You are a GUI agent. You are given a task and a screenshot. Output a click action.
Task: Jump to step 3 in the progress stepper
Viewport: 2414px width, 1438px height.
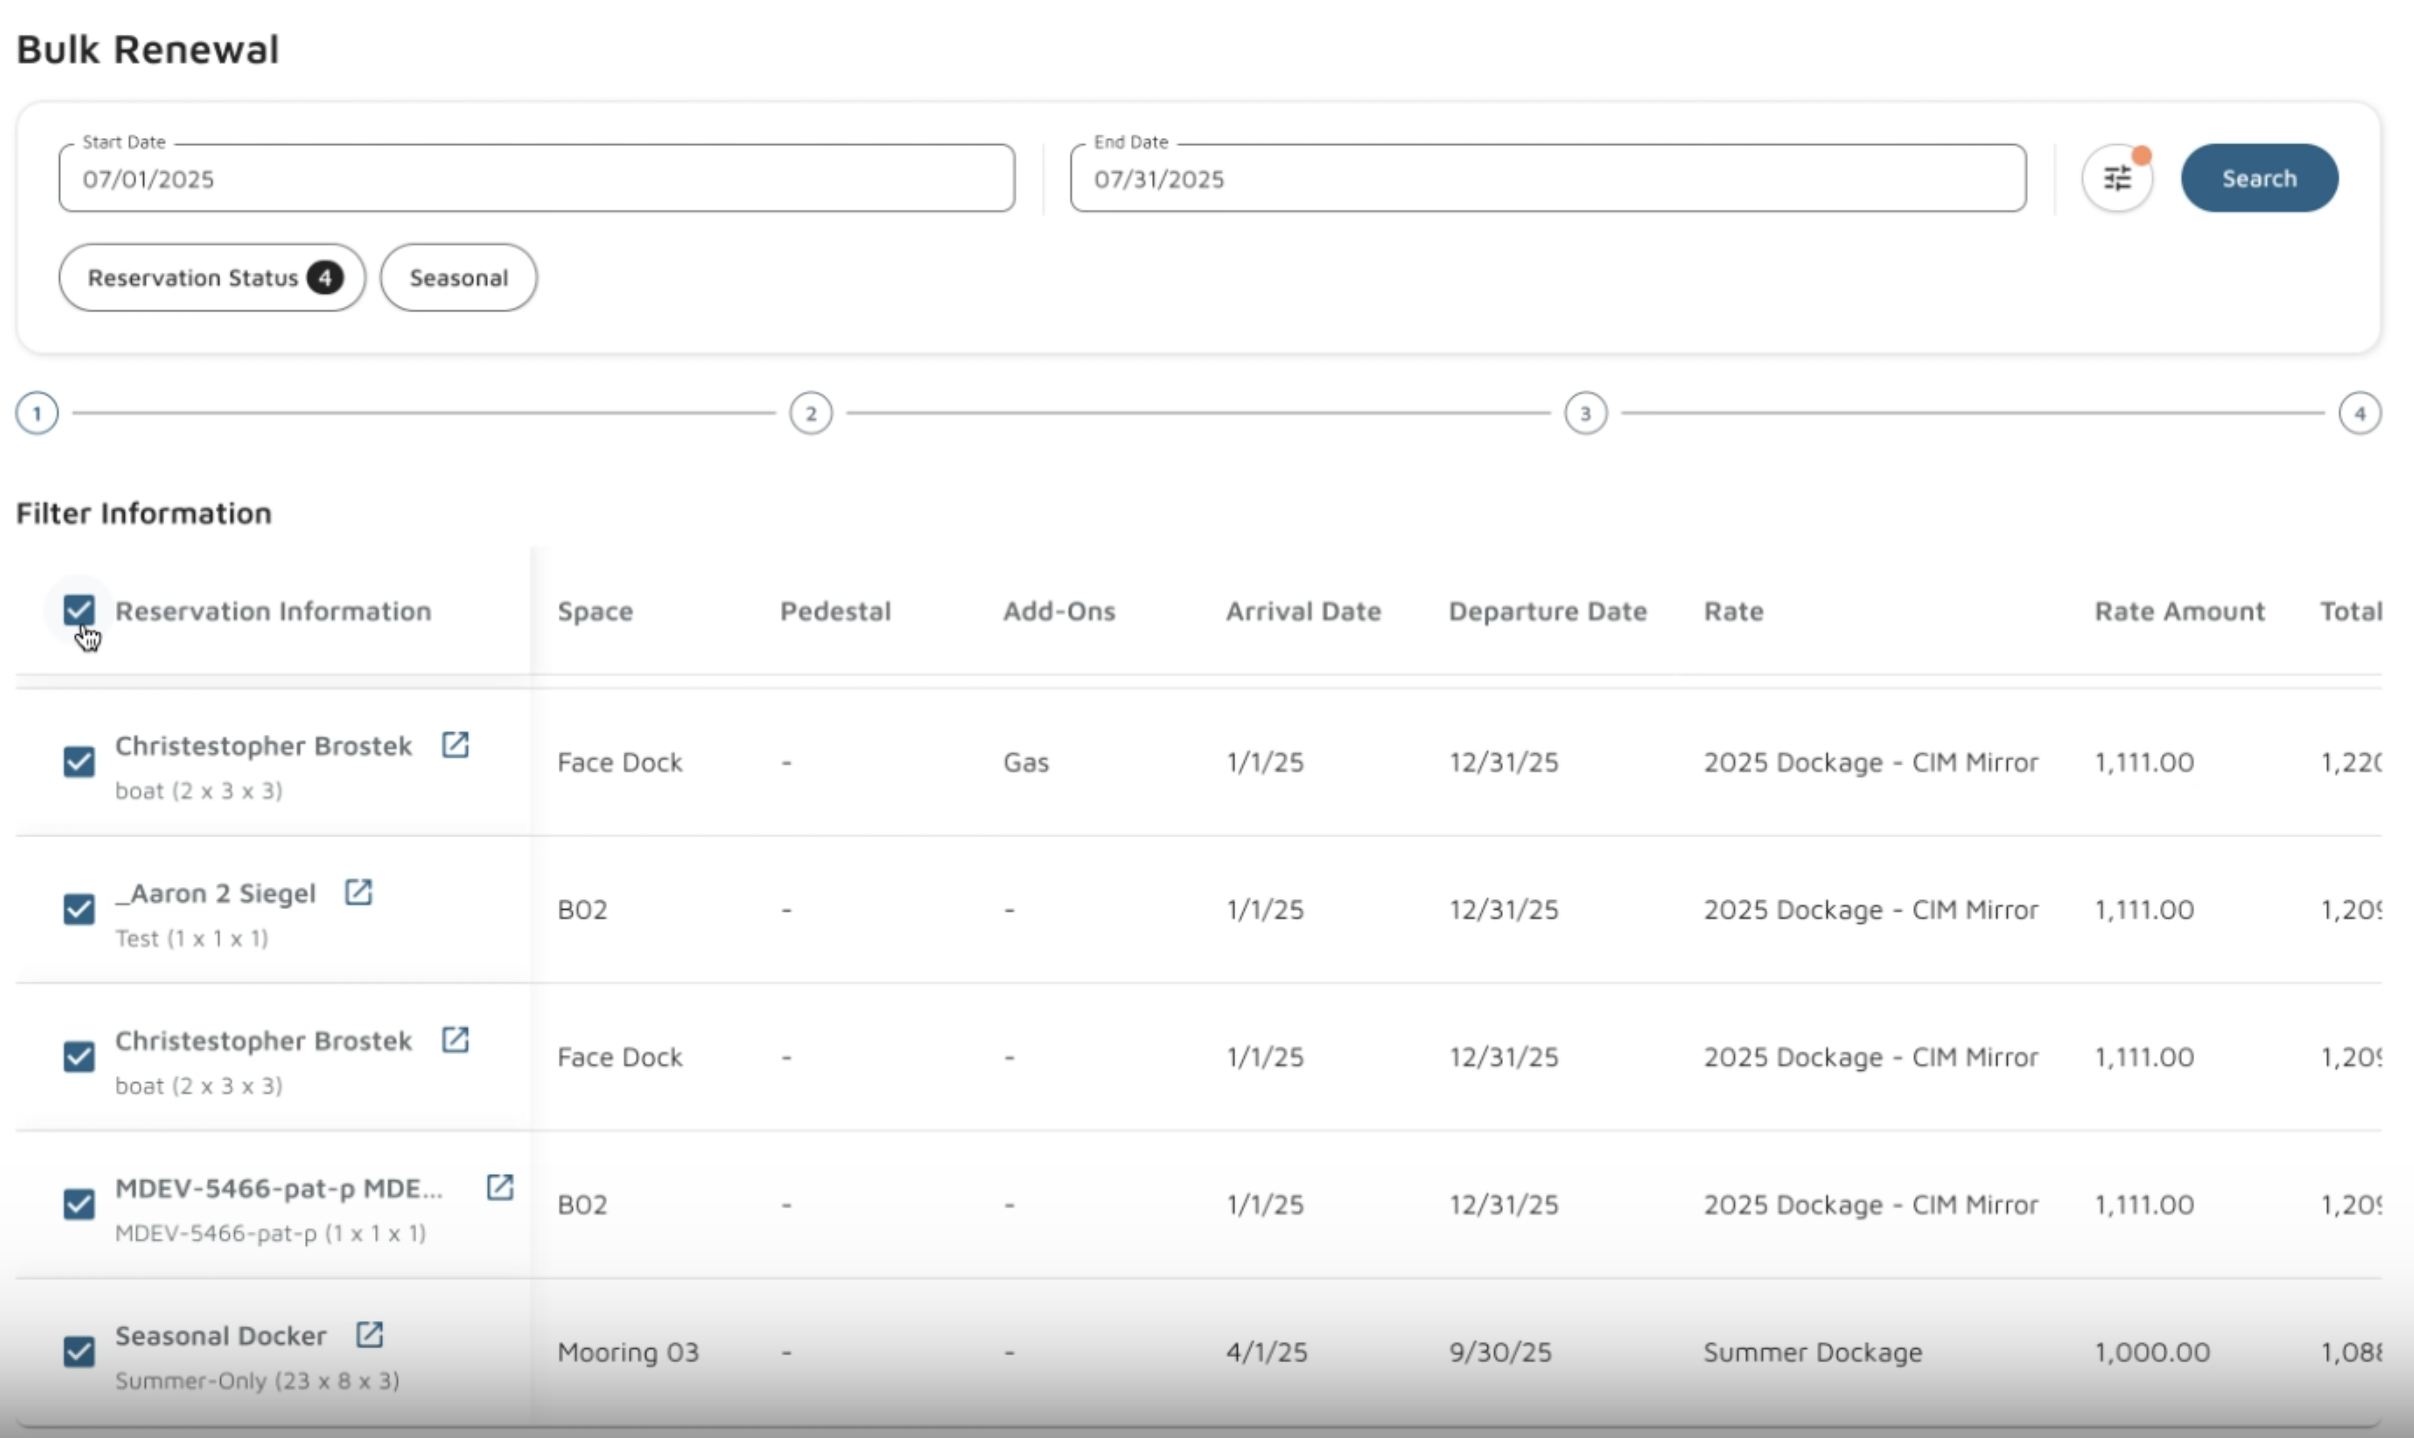pos(1585,413)
